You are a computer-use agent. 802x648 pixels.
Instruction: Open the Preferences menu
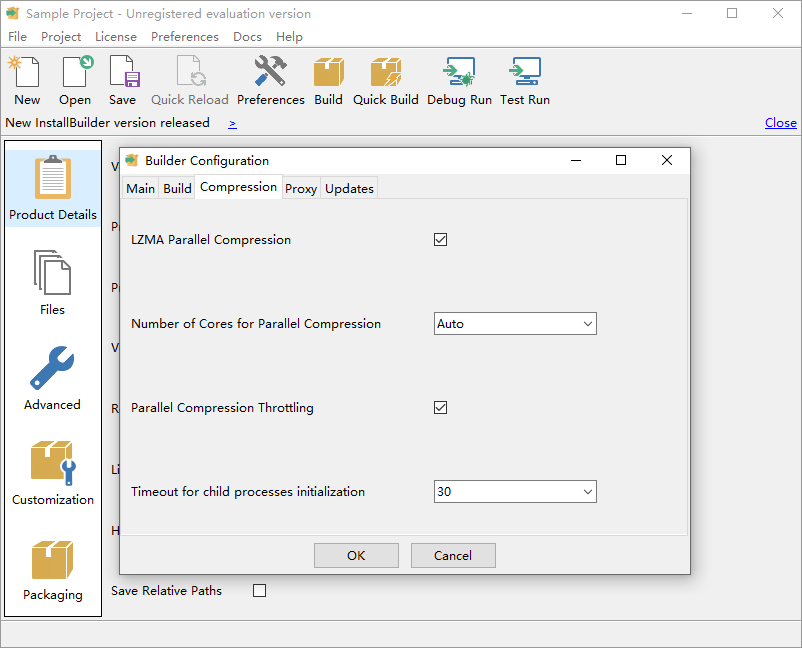[x=185, y=37]
